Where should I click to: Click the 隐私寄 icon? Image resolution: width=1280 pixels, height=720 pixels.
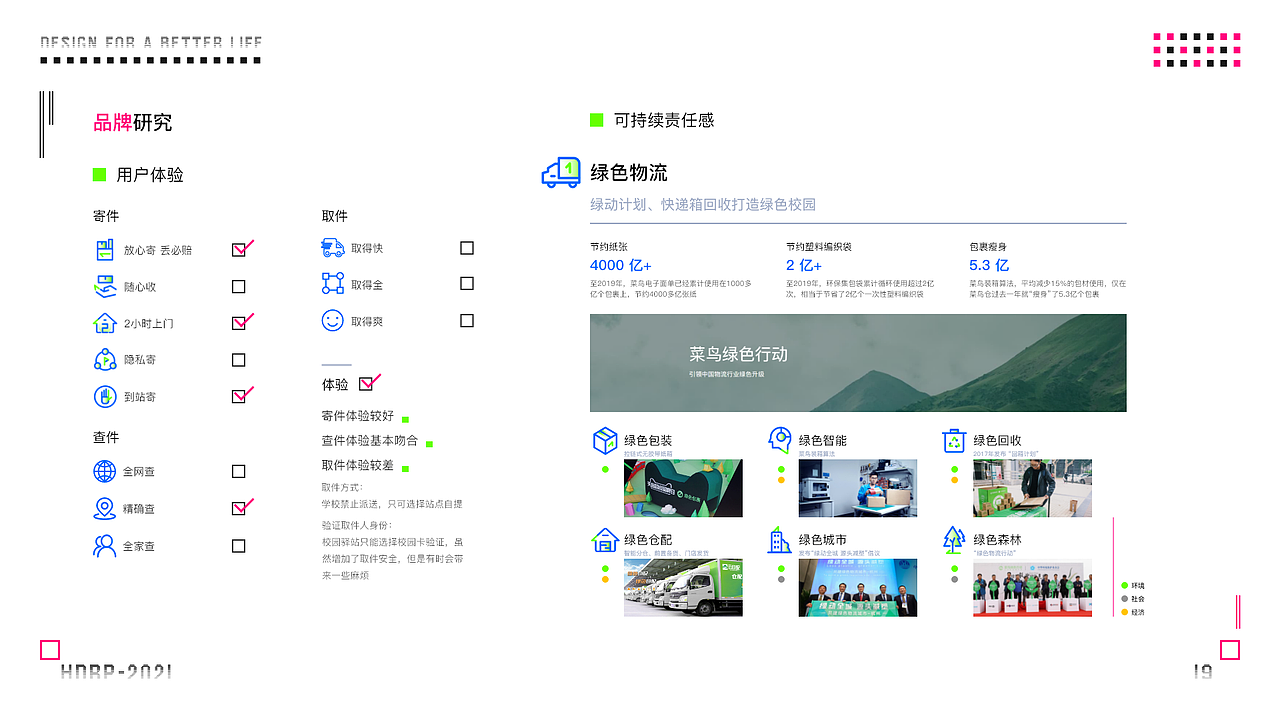click(x=105, y=360)
